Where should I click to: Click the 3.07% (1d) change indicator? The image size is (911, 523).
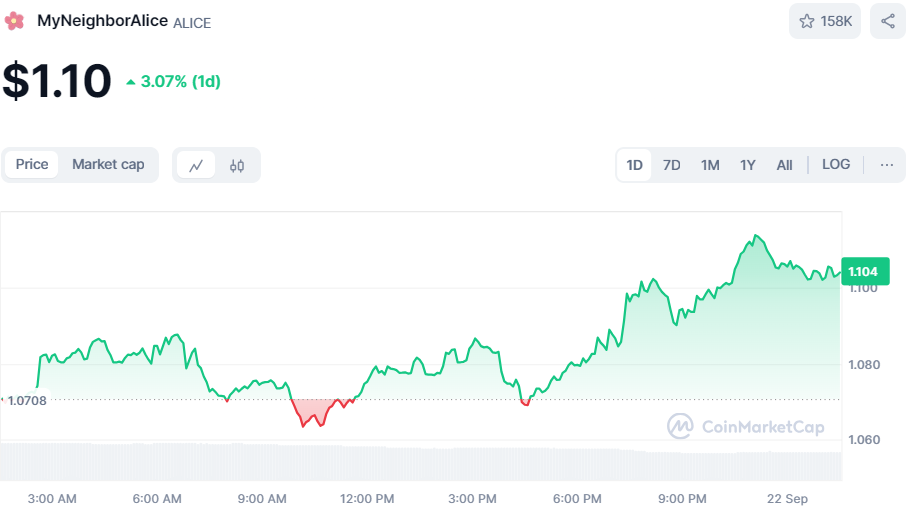pos(174,81)
